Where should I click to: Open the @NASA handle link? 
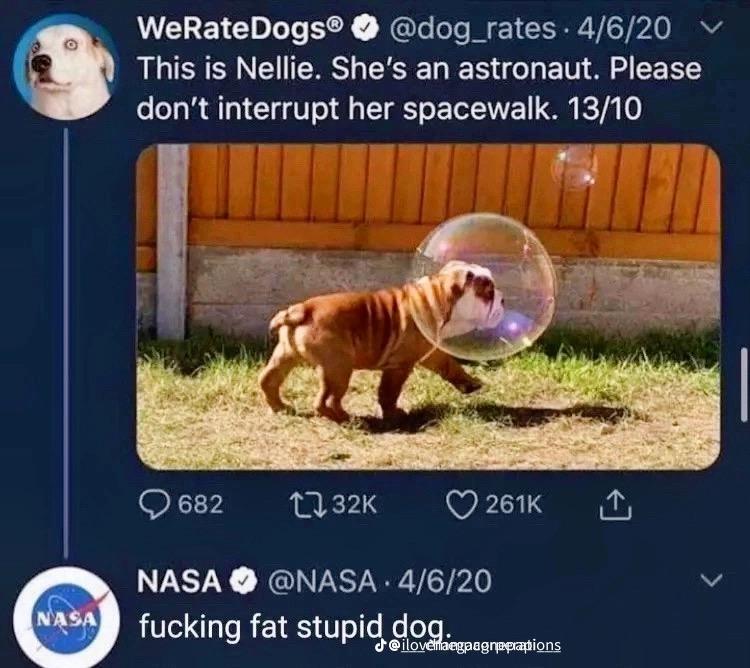point(322,581)
